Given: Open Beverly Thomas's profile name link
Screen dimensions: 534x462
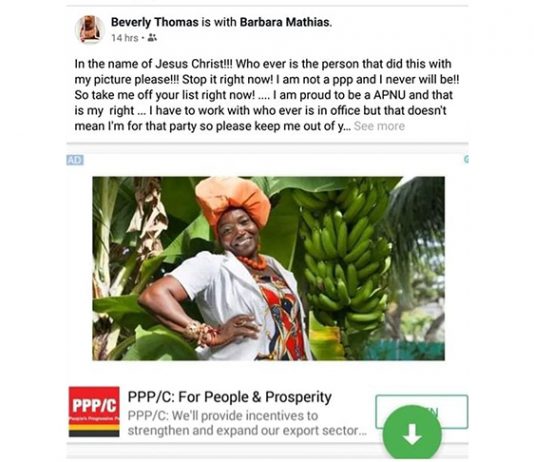Looking at the screenshot, I should (155, 22).
